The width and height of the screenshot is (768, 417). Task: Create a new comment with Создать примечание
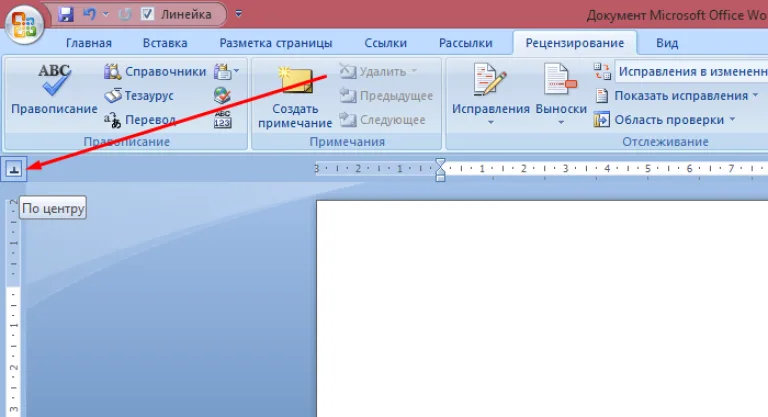coord(295,97)
